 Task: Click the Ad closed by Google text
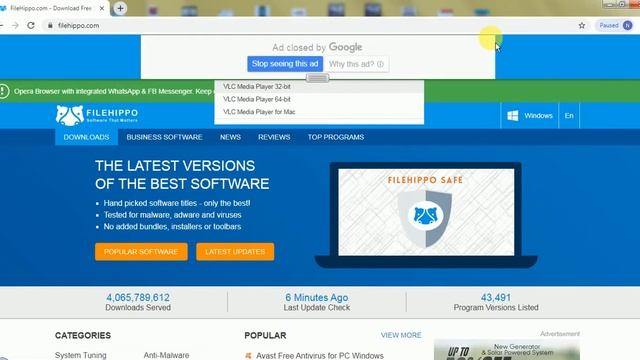click(x=317, y=47)
